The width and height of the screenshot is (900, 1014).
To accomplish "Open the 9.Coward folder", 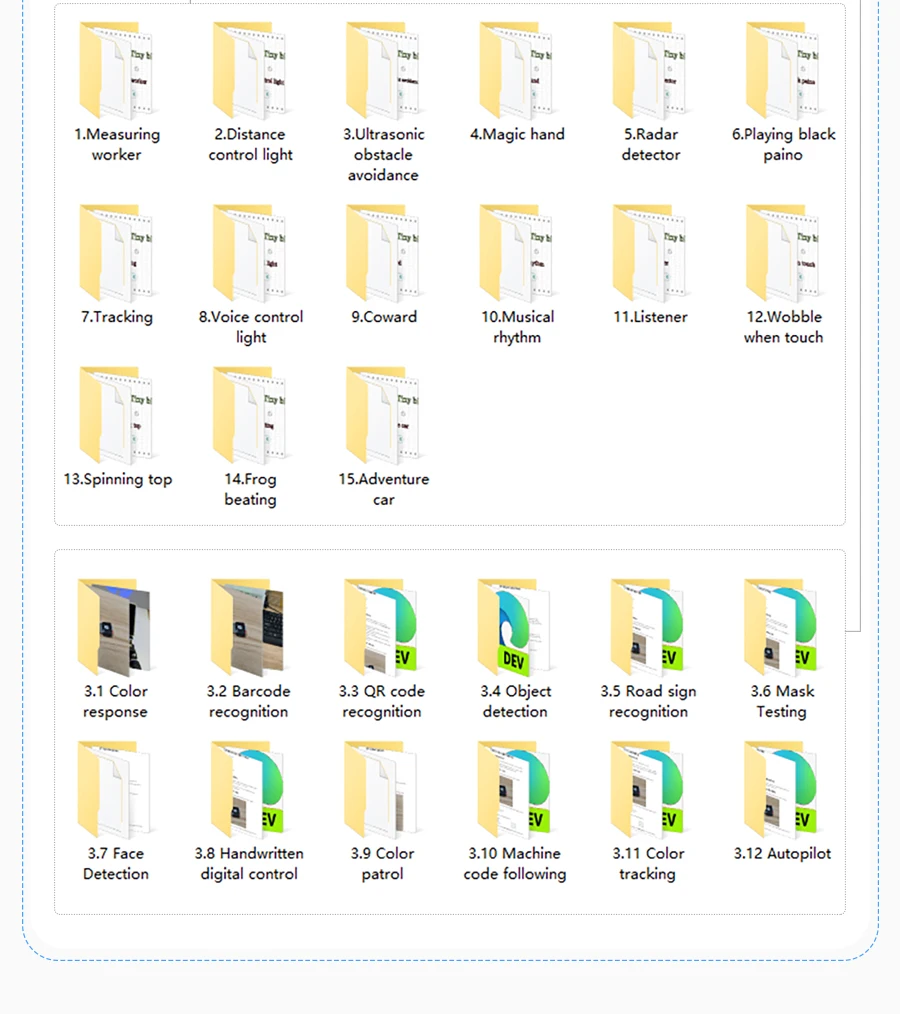I will [382, 254].
